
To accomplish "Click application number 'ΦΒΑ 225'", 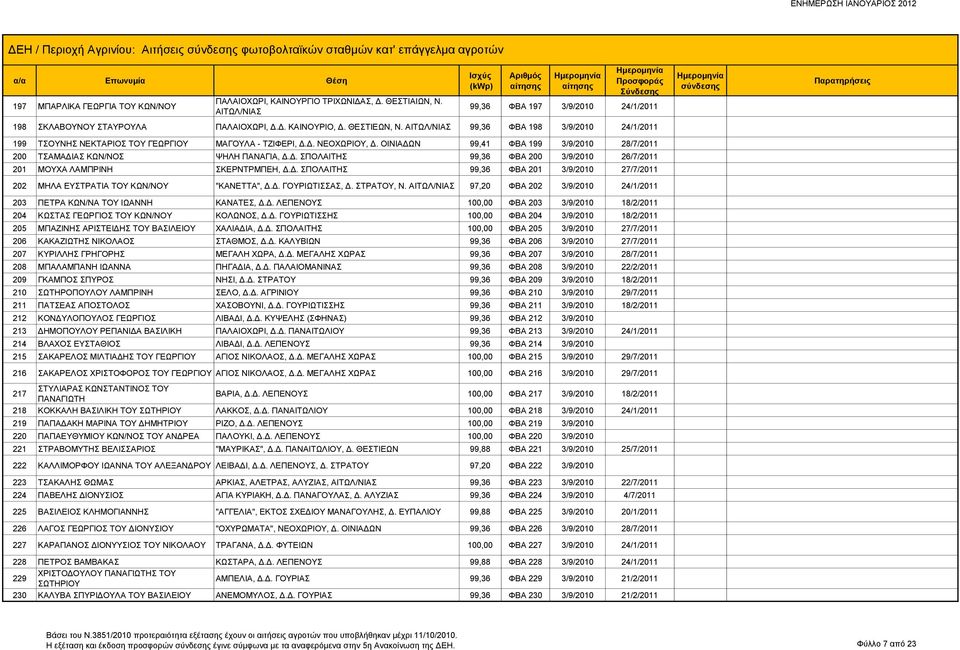I will tap(525, 512).
